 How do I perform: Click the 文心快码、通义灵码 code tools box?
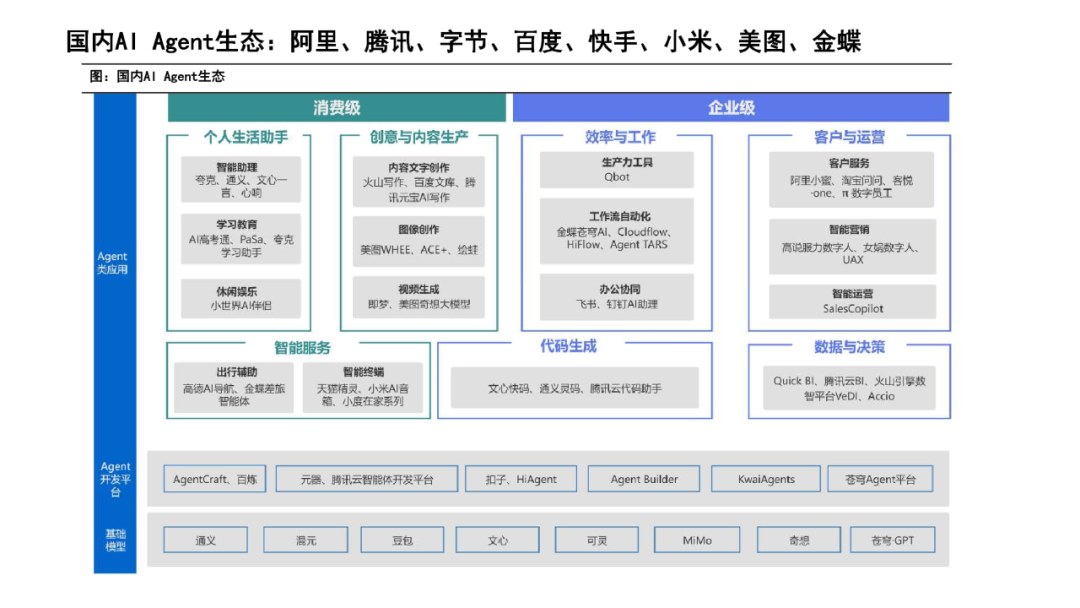(574, 388)
